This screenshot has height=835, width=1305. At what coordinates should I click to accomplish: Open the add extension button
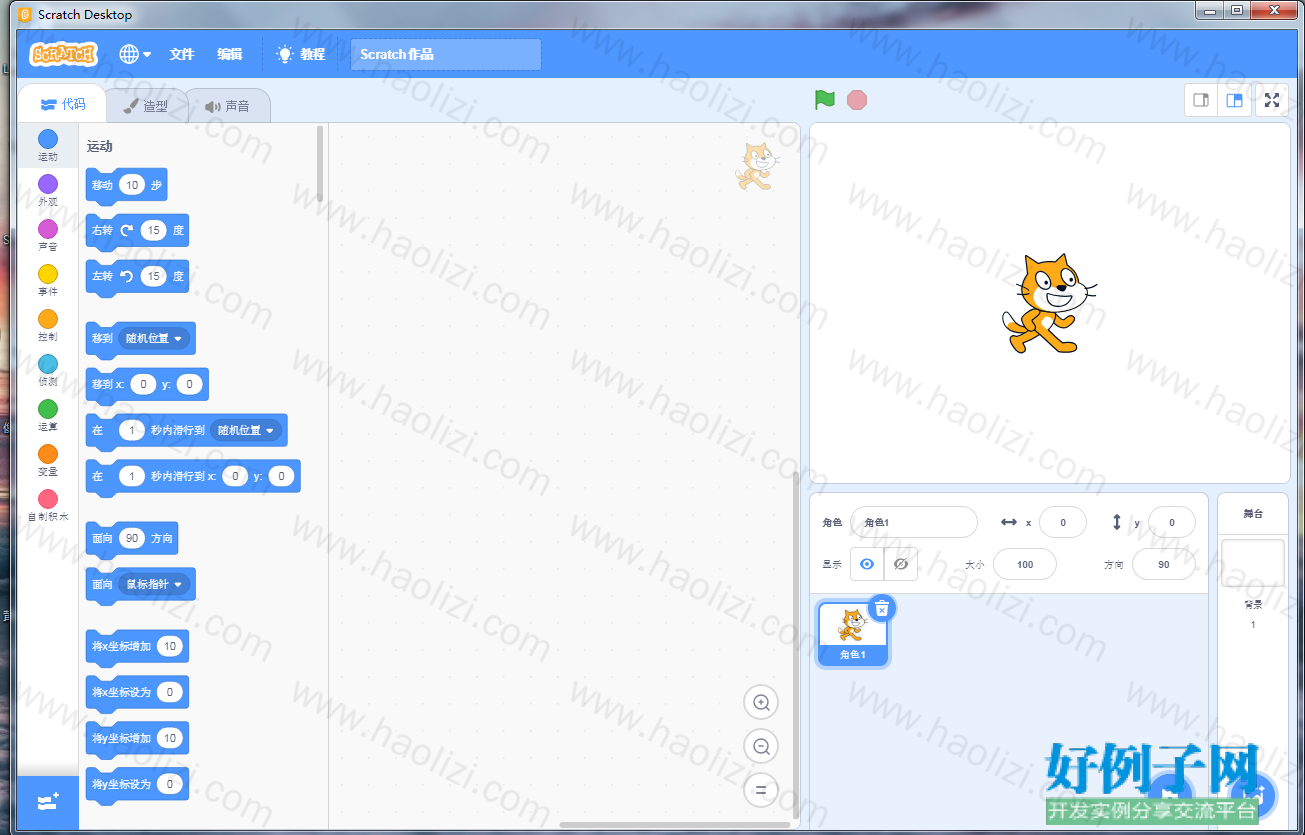47,803
